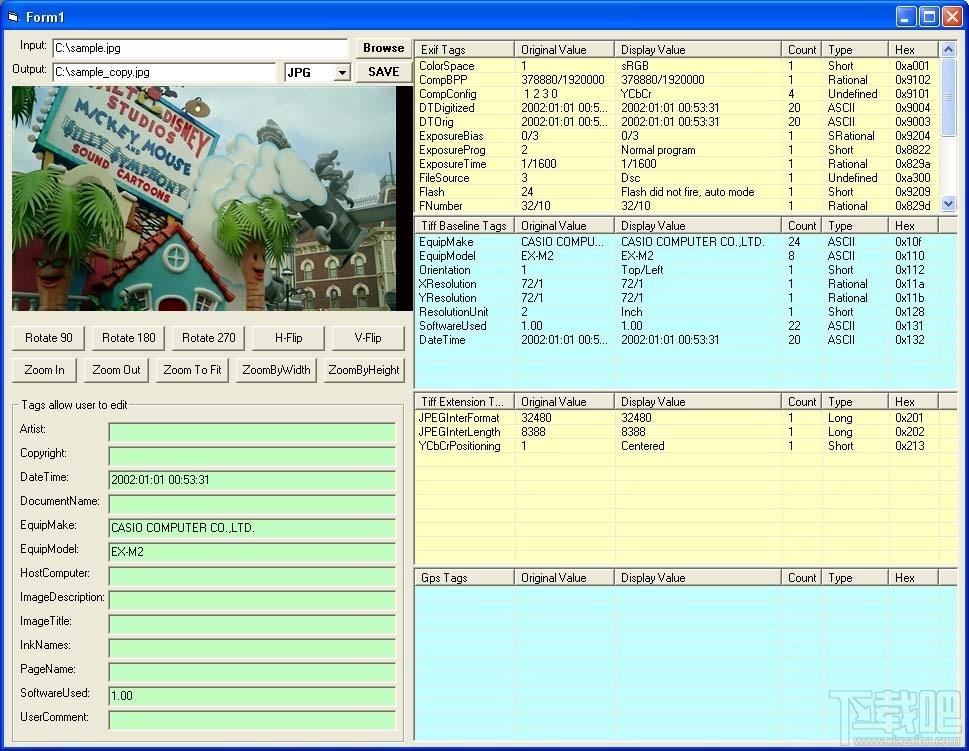The height and width of the screenshot is (751, 969).
Task: Click the PageName edit field
Action: point(252,672)
